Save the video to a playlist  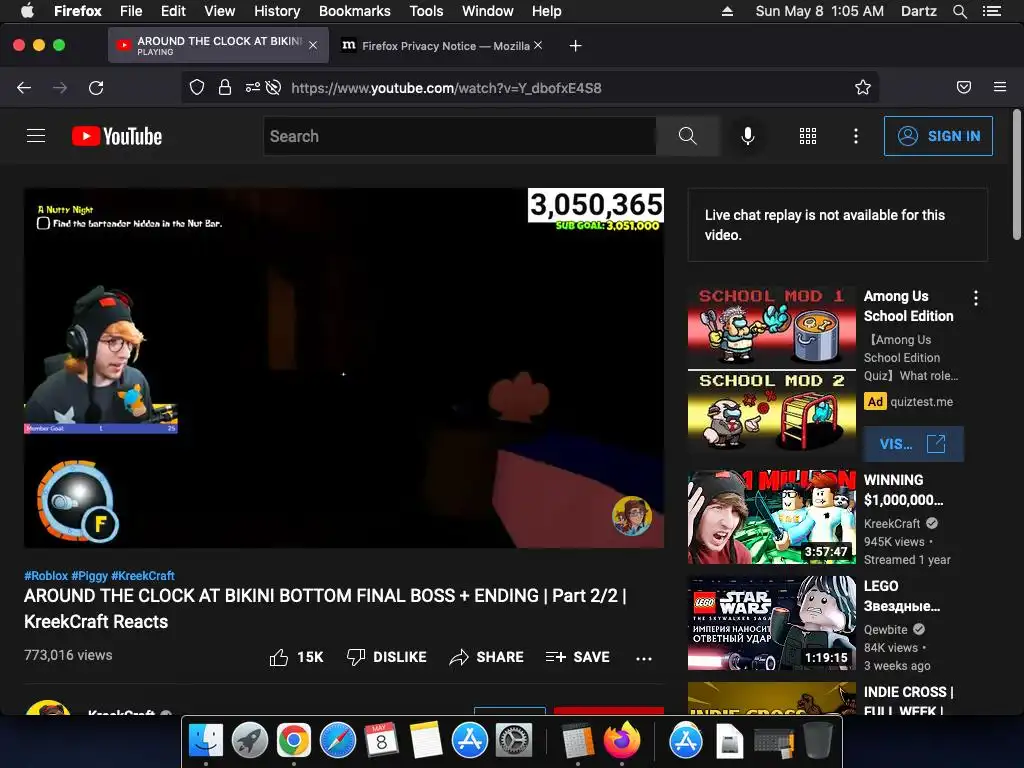pyautogui.click(x=577, y=657)
